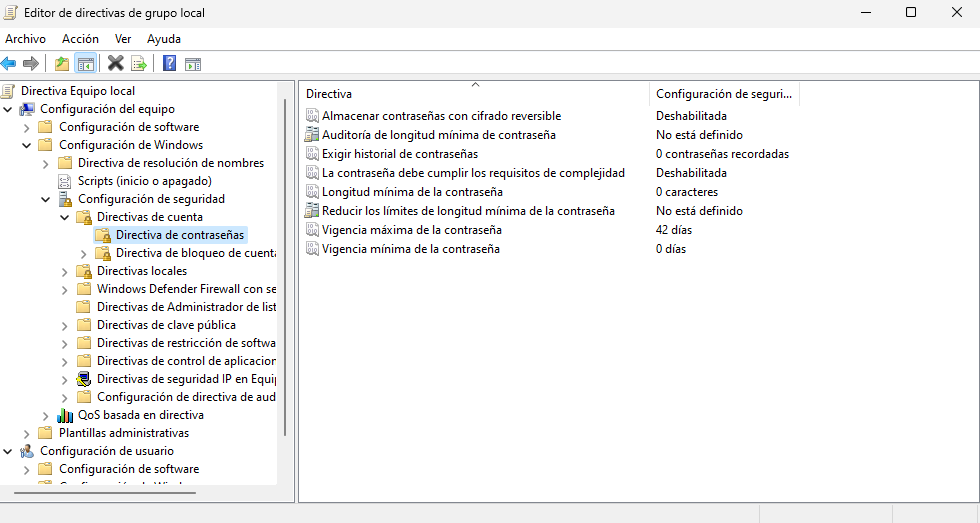The height and width of the screenshot is (523, 980).
Task: Click the Delete X toolbar icon
Action: click(x=115, y=64)
